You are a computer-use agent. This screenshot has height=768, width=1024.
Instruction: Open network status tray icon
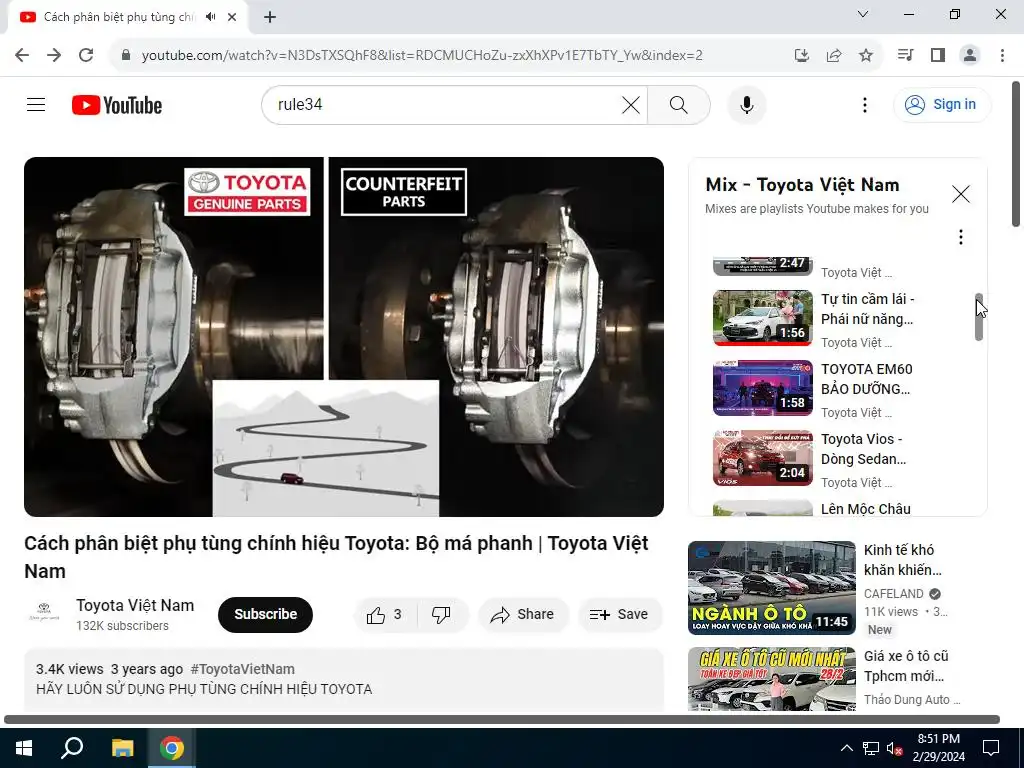tap(871, 748)
